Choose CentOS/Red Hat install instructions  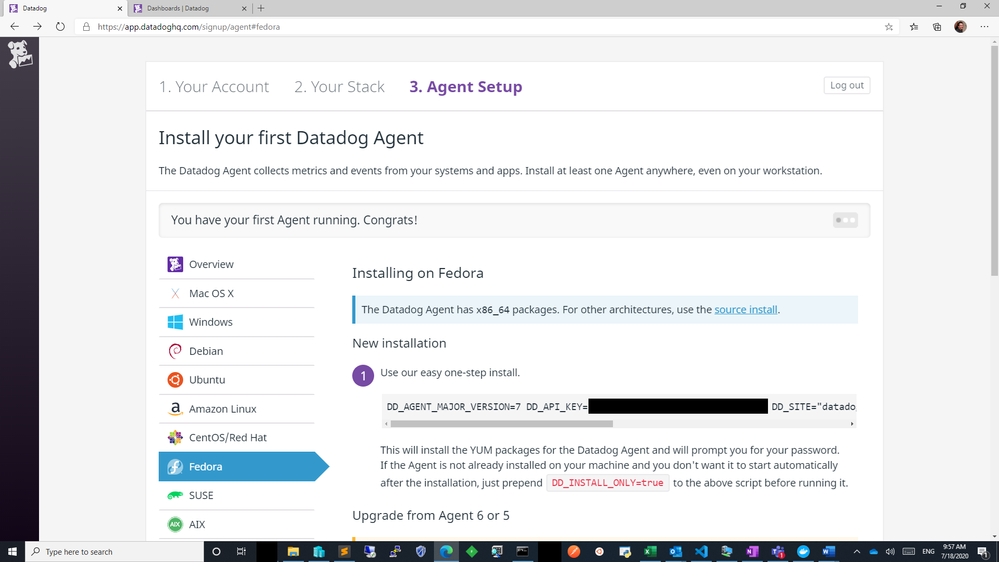point(236,438)
